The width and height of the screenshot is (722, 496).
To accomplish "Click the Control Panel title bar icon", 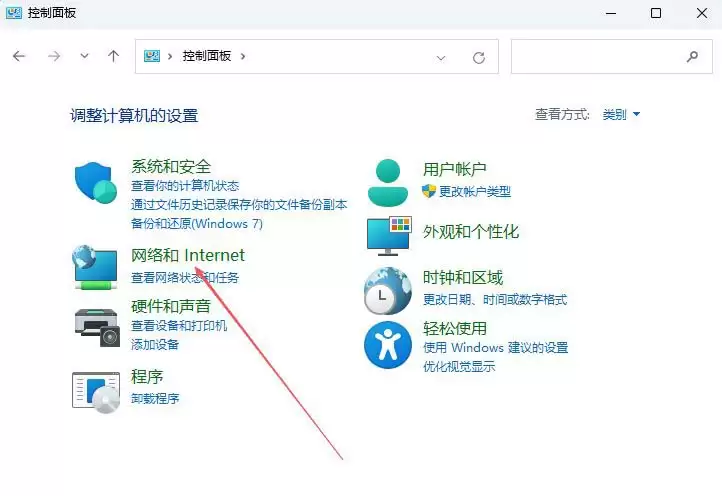I will (14, 13).
